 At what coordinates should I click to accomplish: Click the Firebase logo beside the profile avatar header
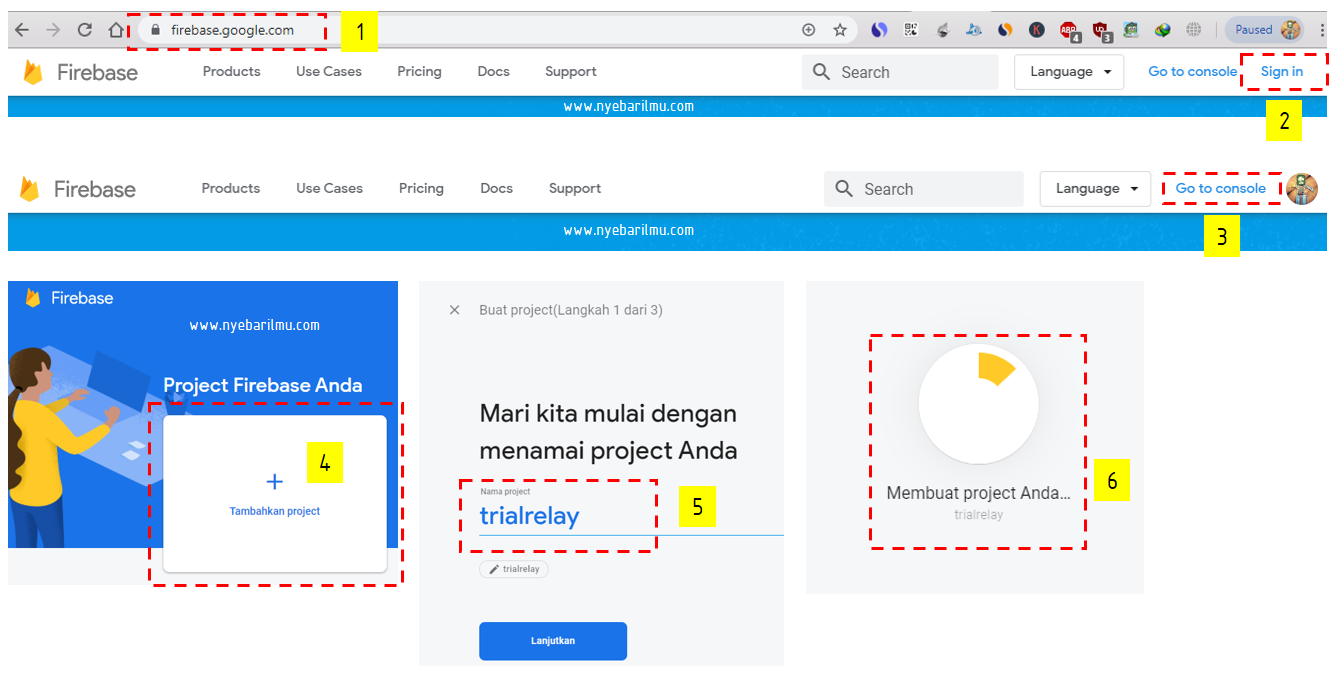pos(78,189)
